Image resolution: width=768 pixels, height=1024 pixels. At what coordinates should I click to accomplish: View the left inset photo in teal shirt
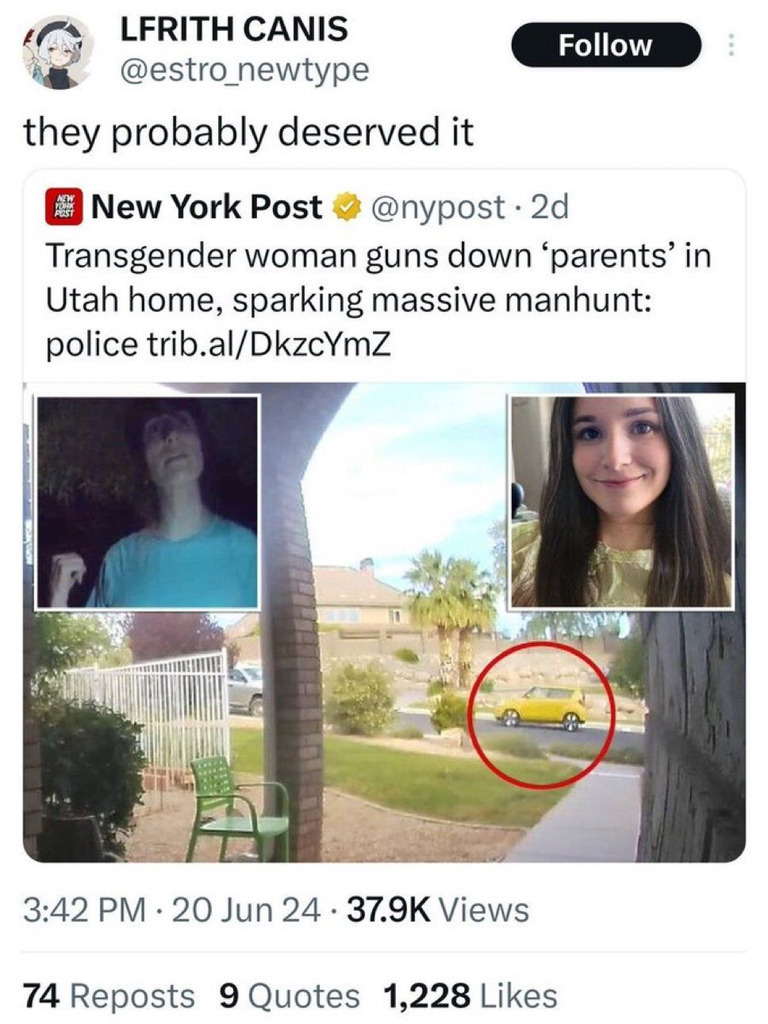148,502
